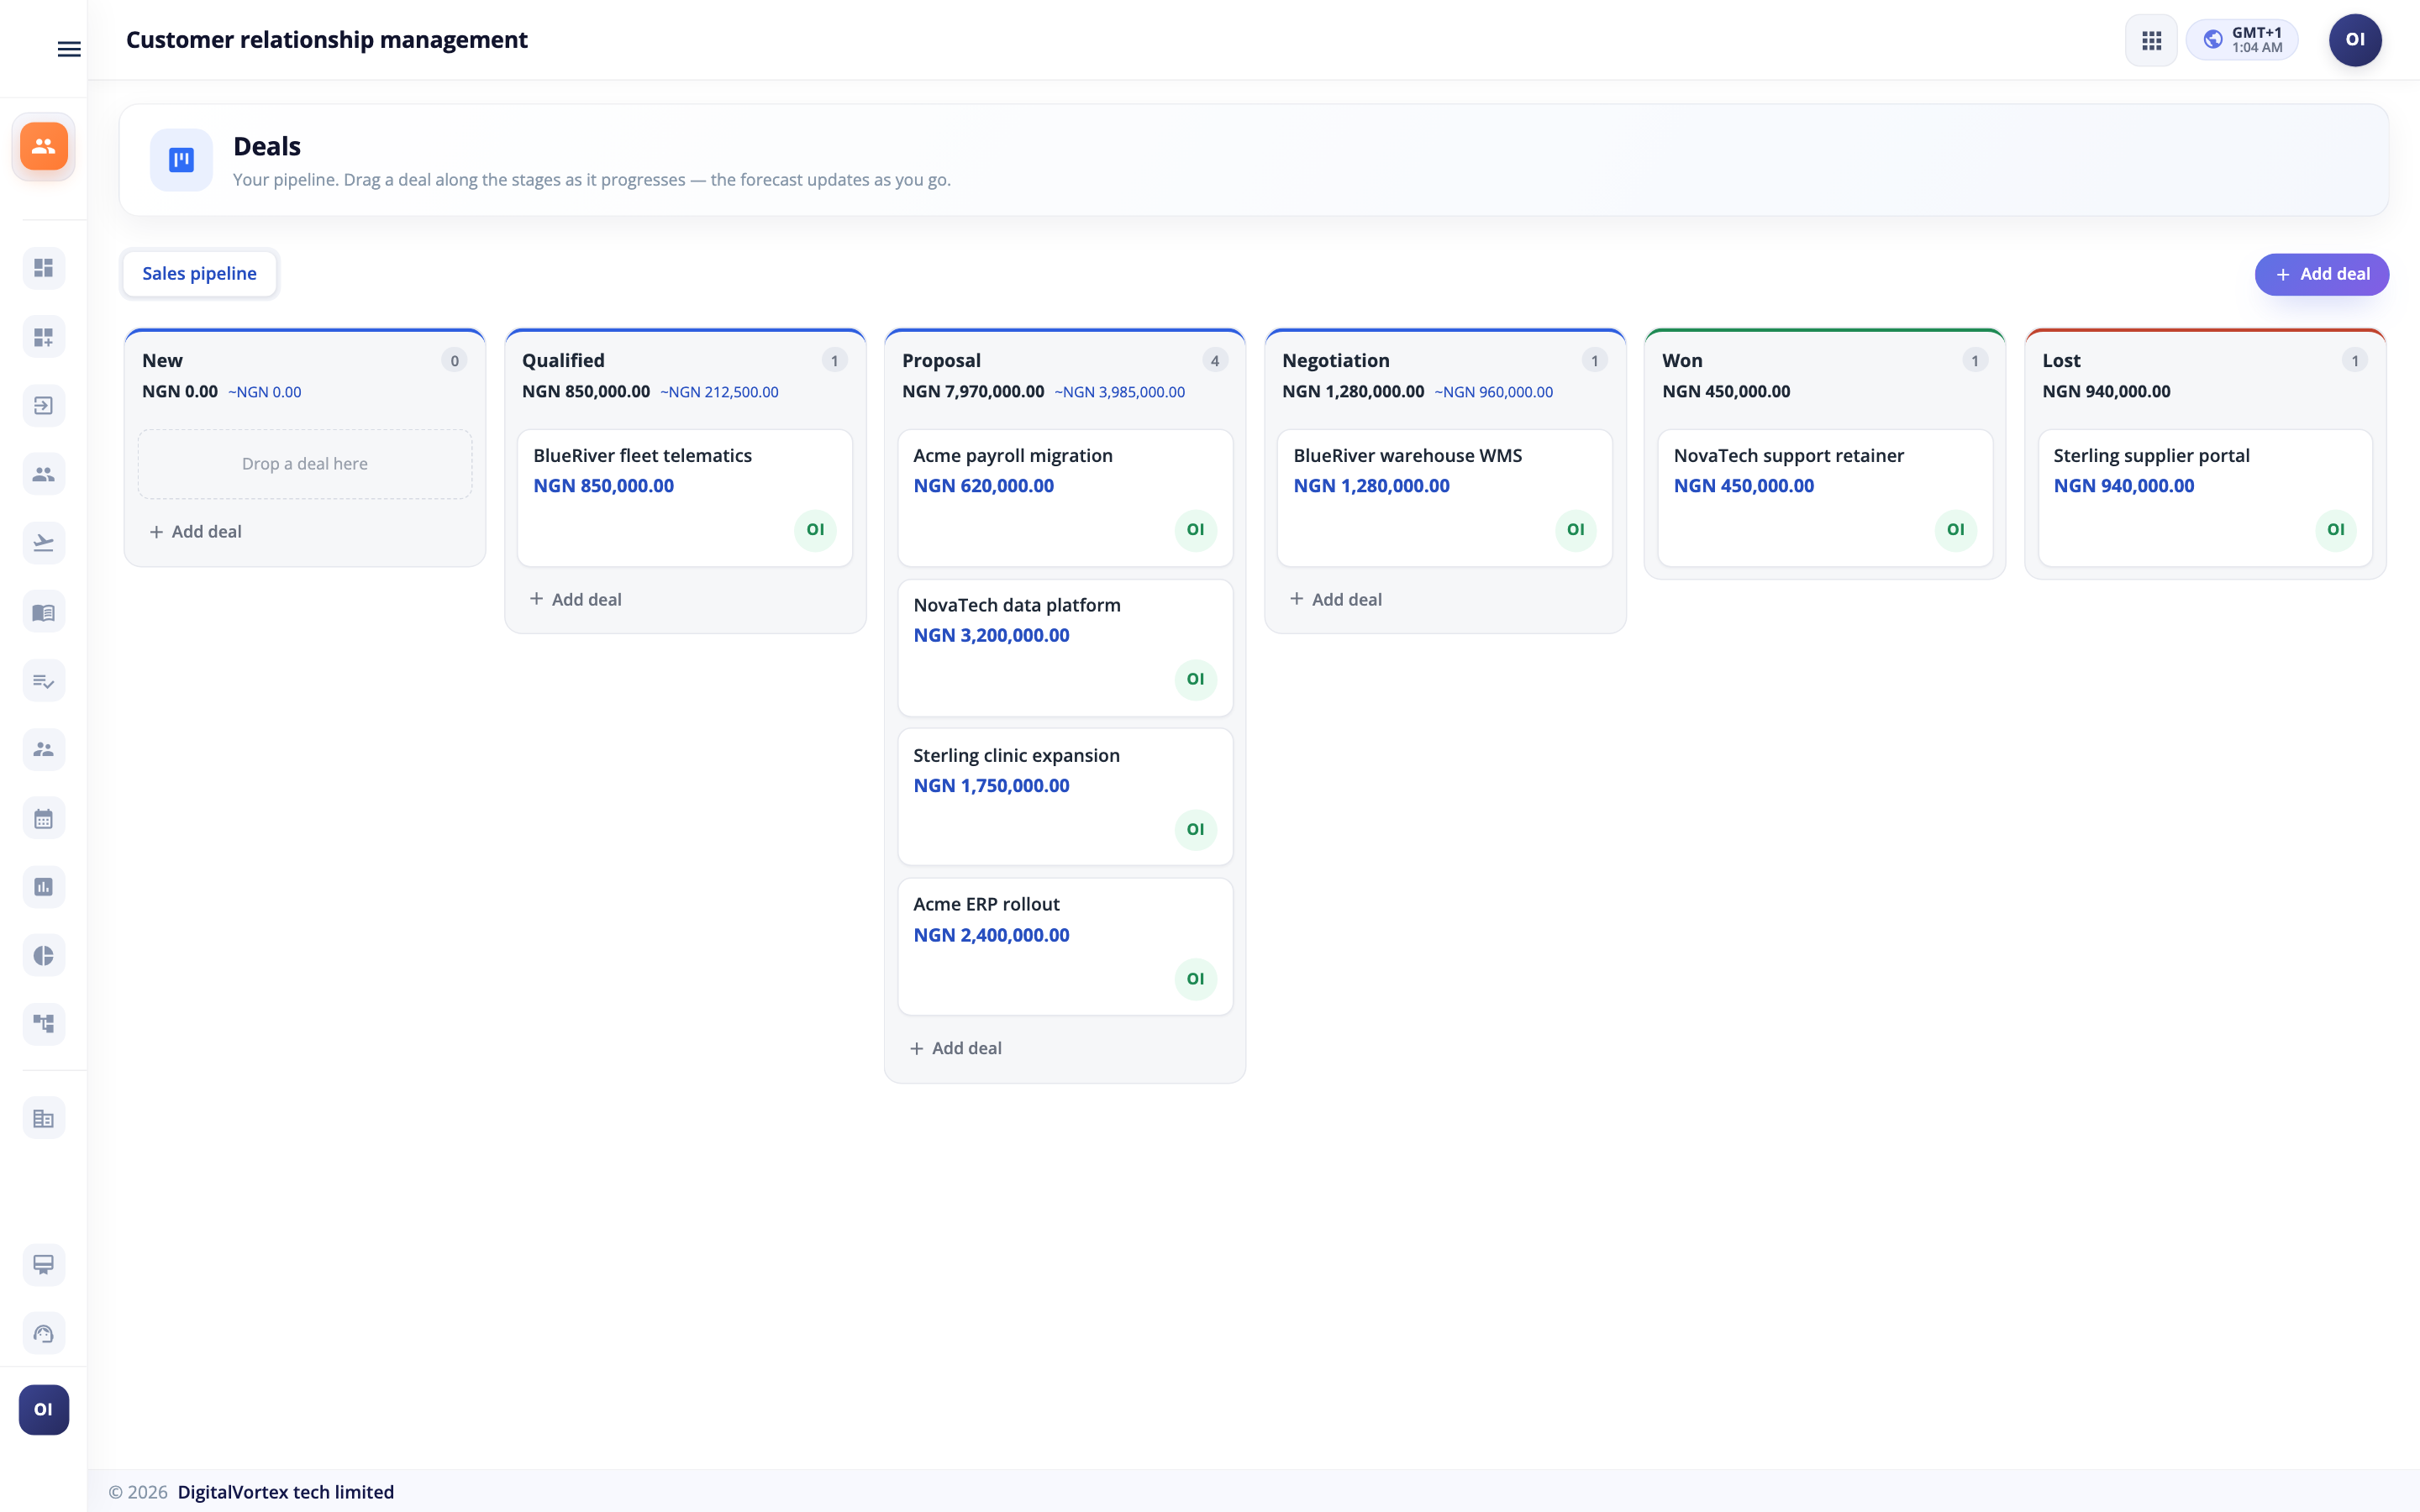Click Qualified forecast ~NGN 212,500.00
Screen dimensions: 2420x1512
pyautogui.click(x=719, y=392)
